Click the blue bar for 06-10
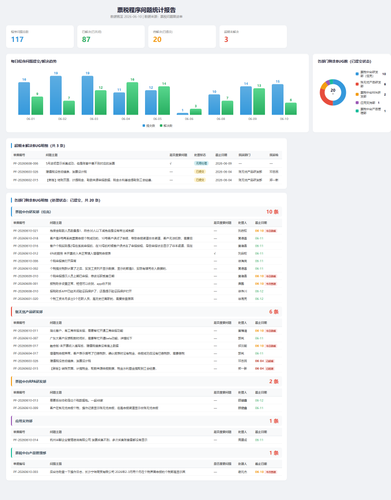 coord(278,99)
